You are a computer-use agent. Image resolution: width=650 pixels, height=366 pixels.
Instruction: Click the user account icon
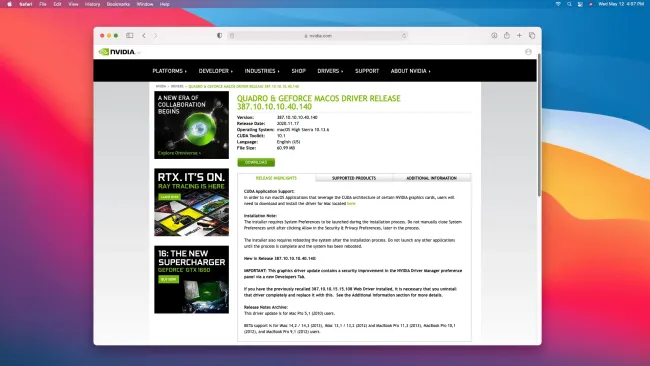(x=528, y=52)
